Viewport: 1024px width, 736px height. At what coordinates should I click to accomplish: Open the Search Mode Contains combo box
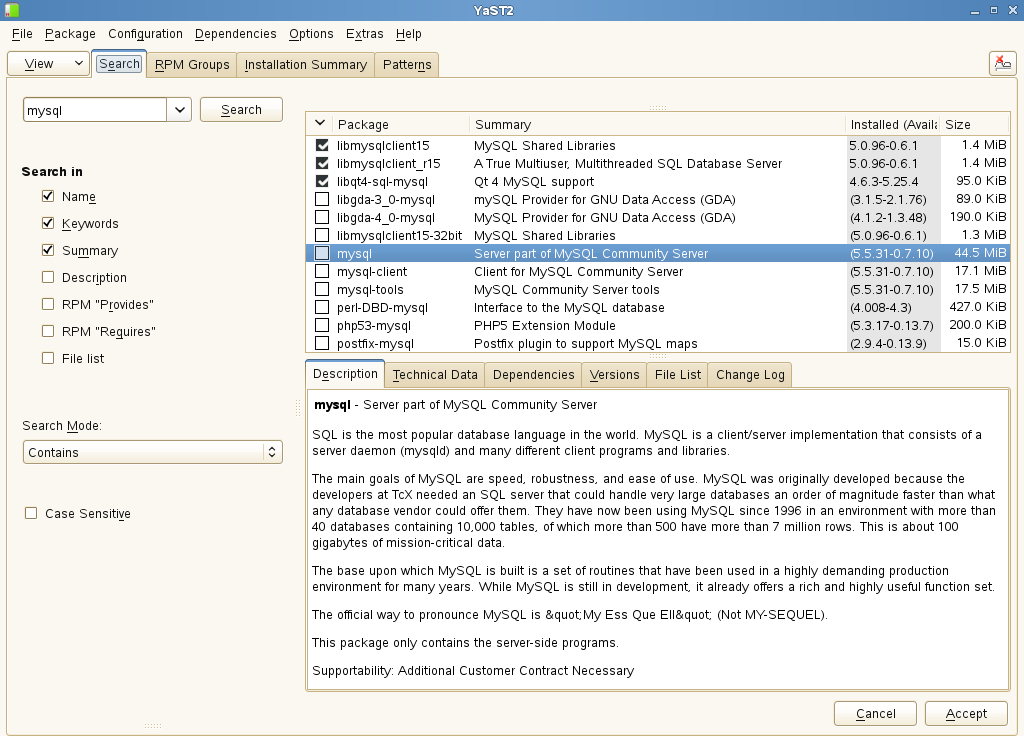[152, 453]
